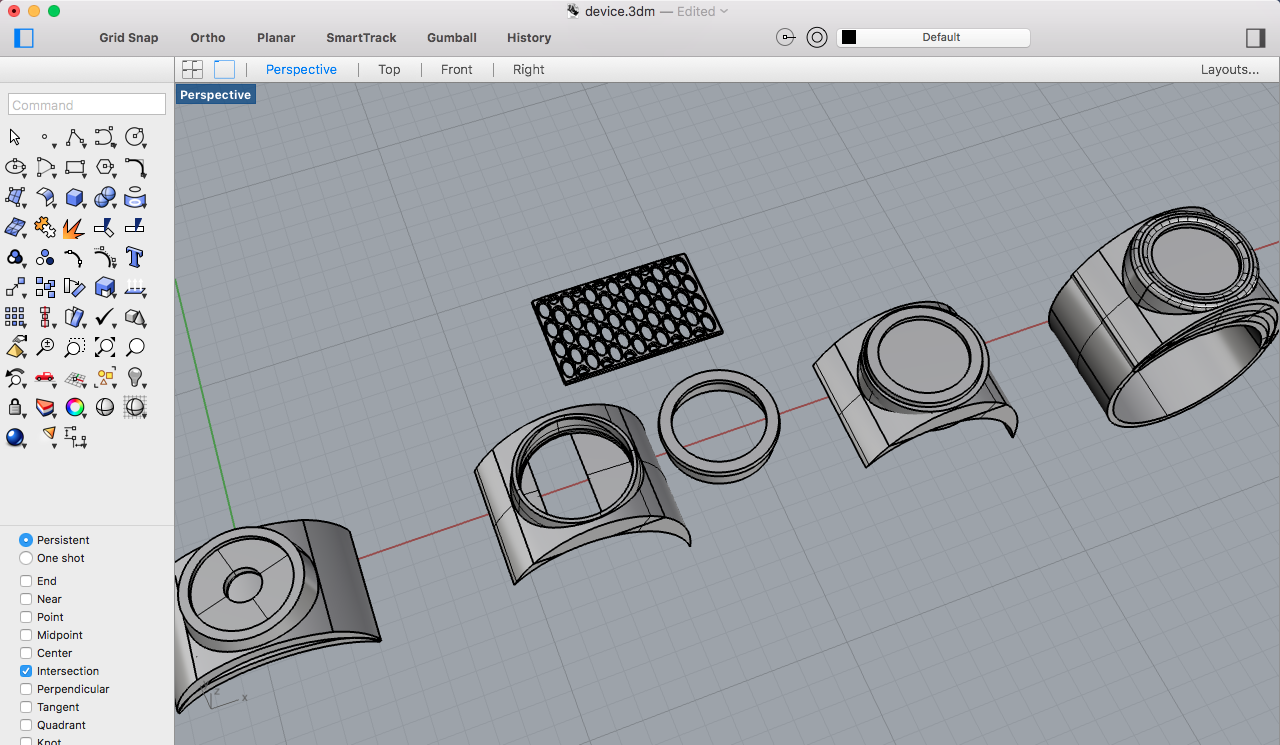
Task: Select the Circle tool
Action: (x=135, y=137)
